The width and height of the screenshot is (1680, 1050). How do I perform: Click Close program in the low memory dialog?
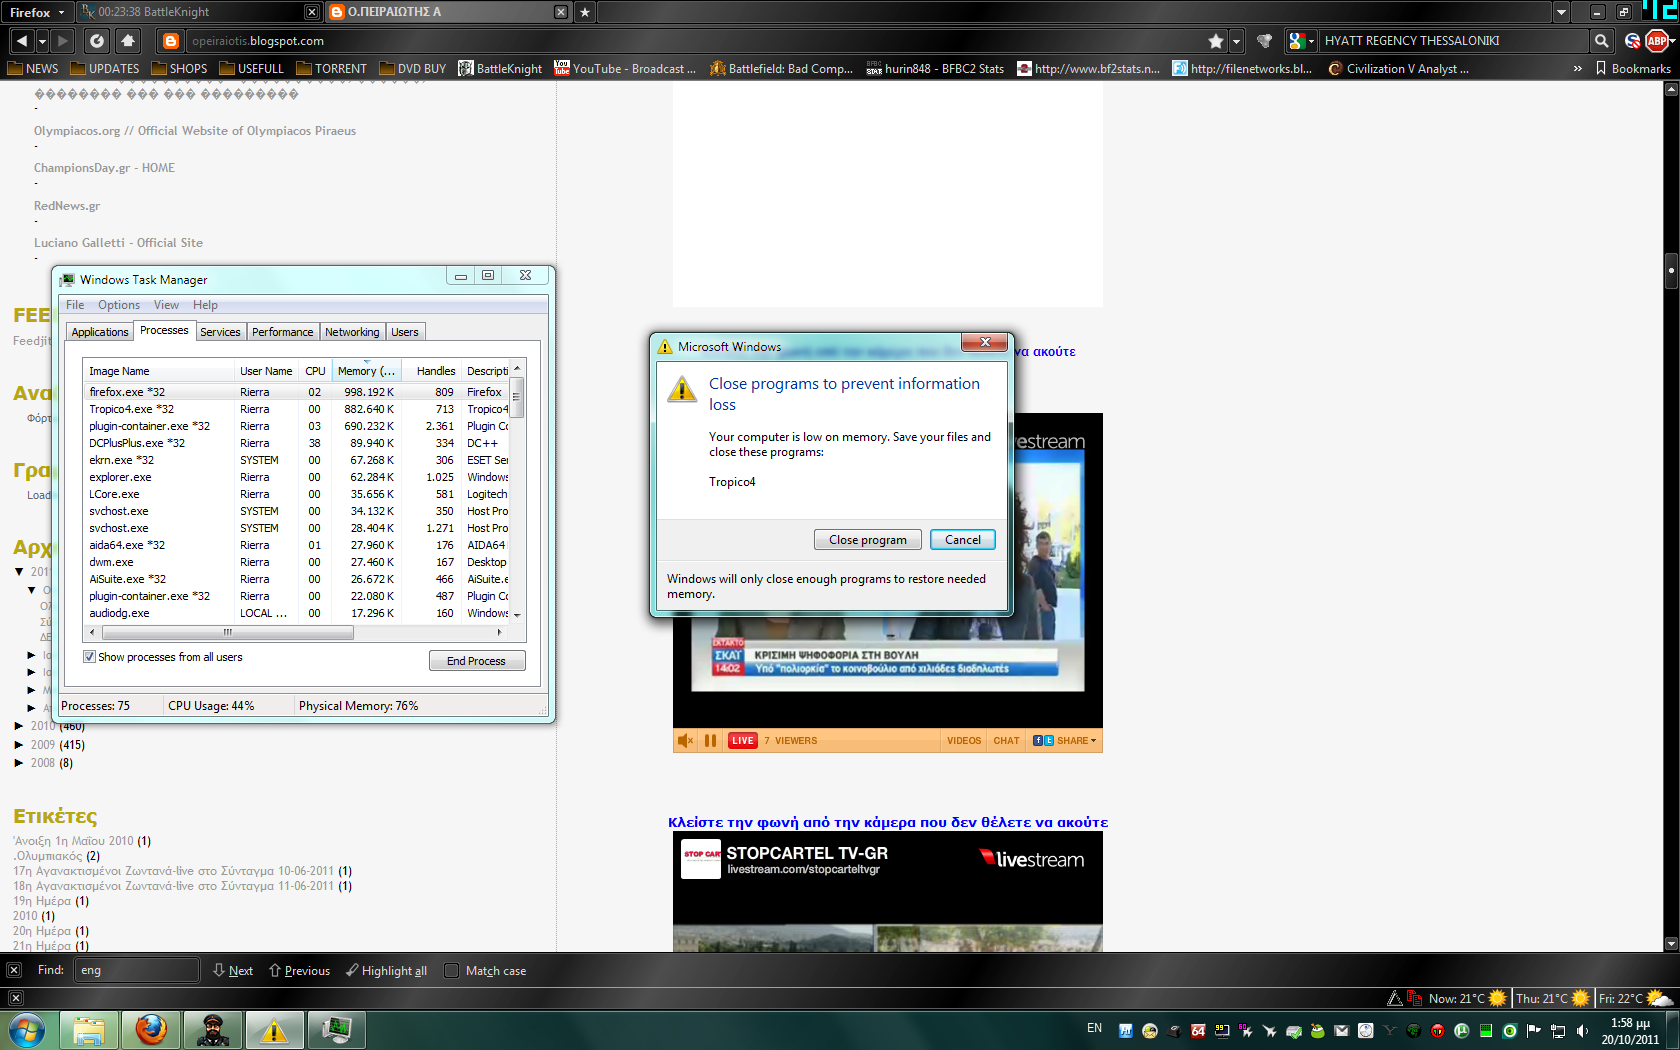point(867,540)
